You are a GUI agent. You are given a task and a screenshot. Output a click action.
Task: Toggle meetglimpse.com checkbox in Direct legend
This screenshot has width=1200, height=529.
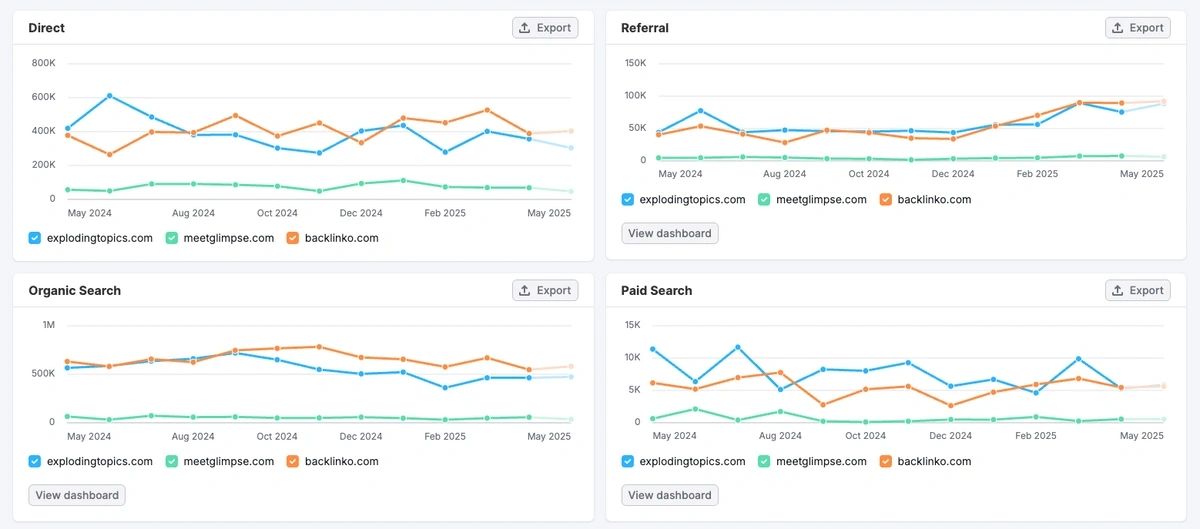[172, 238]
